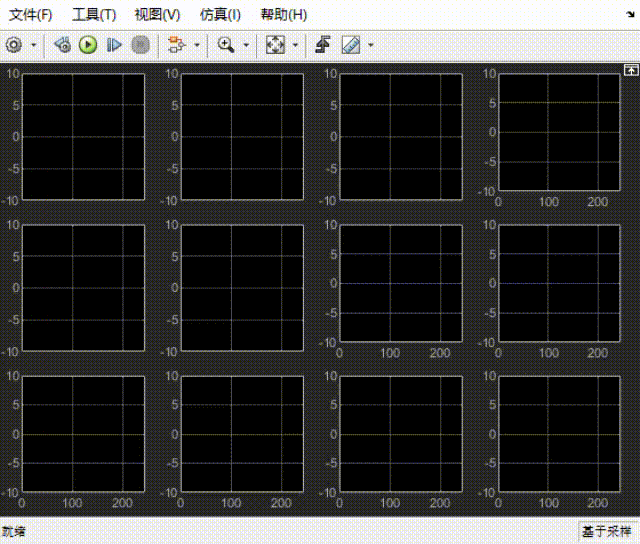Select the second plot in bottom row
The height and width of the screenshot is (544, 640).
click(x=242, y=434)
